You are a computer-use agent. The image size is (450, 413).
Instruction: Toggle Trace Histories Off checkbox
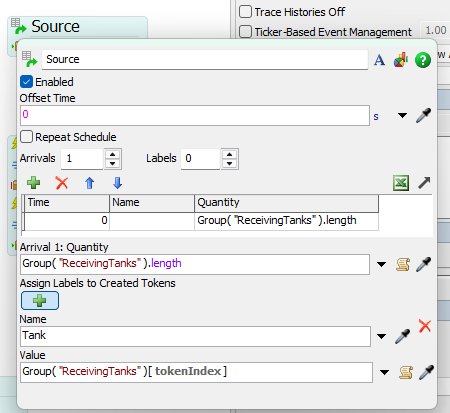point(245,12)
